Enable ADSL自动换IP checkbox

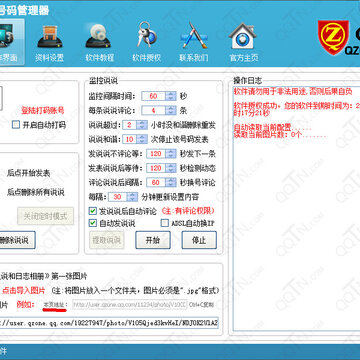tap(165, 223)
